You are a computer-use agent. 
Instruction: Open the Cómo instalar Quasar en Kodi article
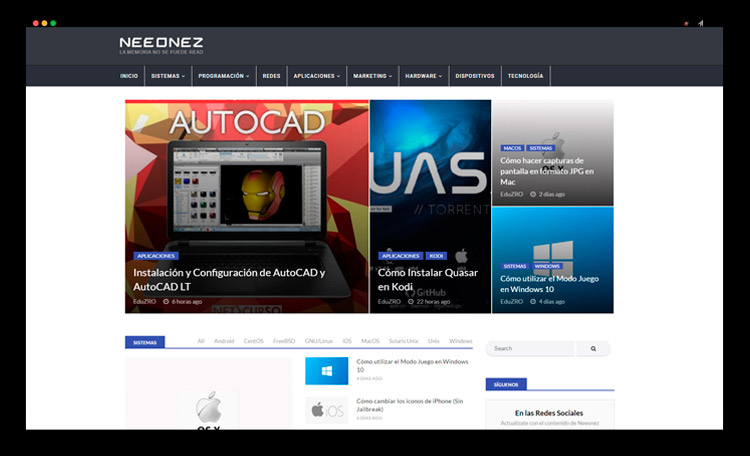tap(428, 279)
